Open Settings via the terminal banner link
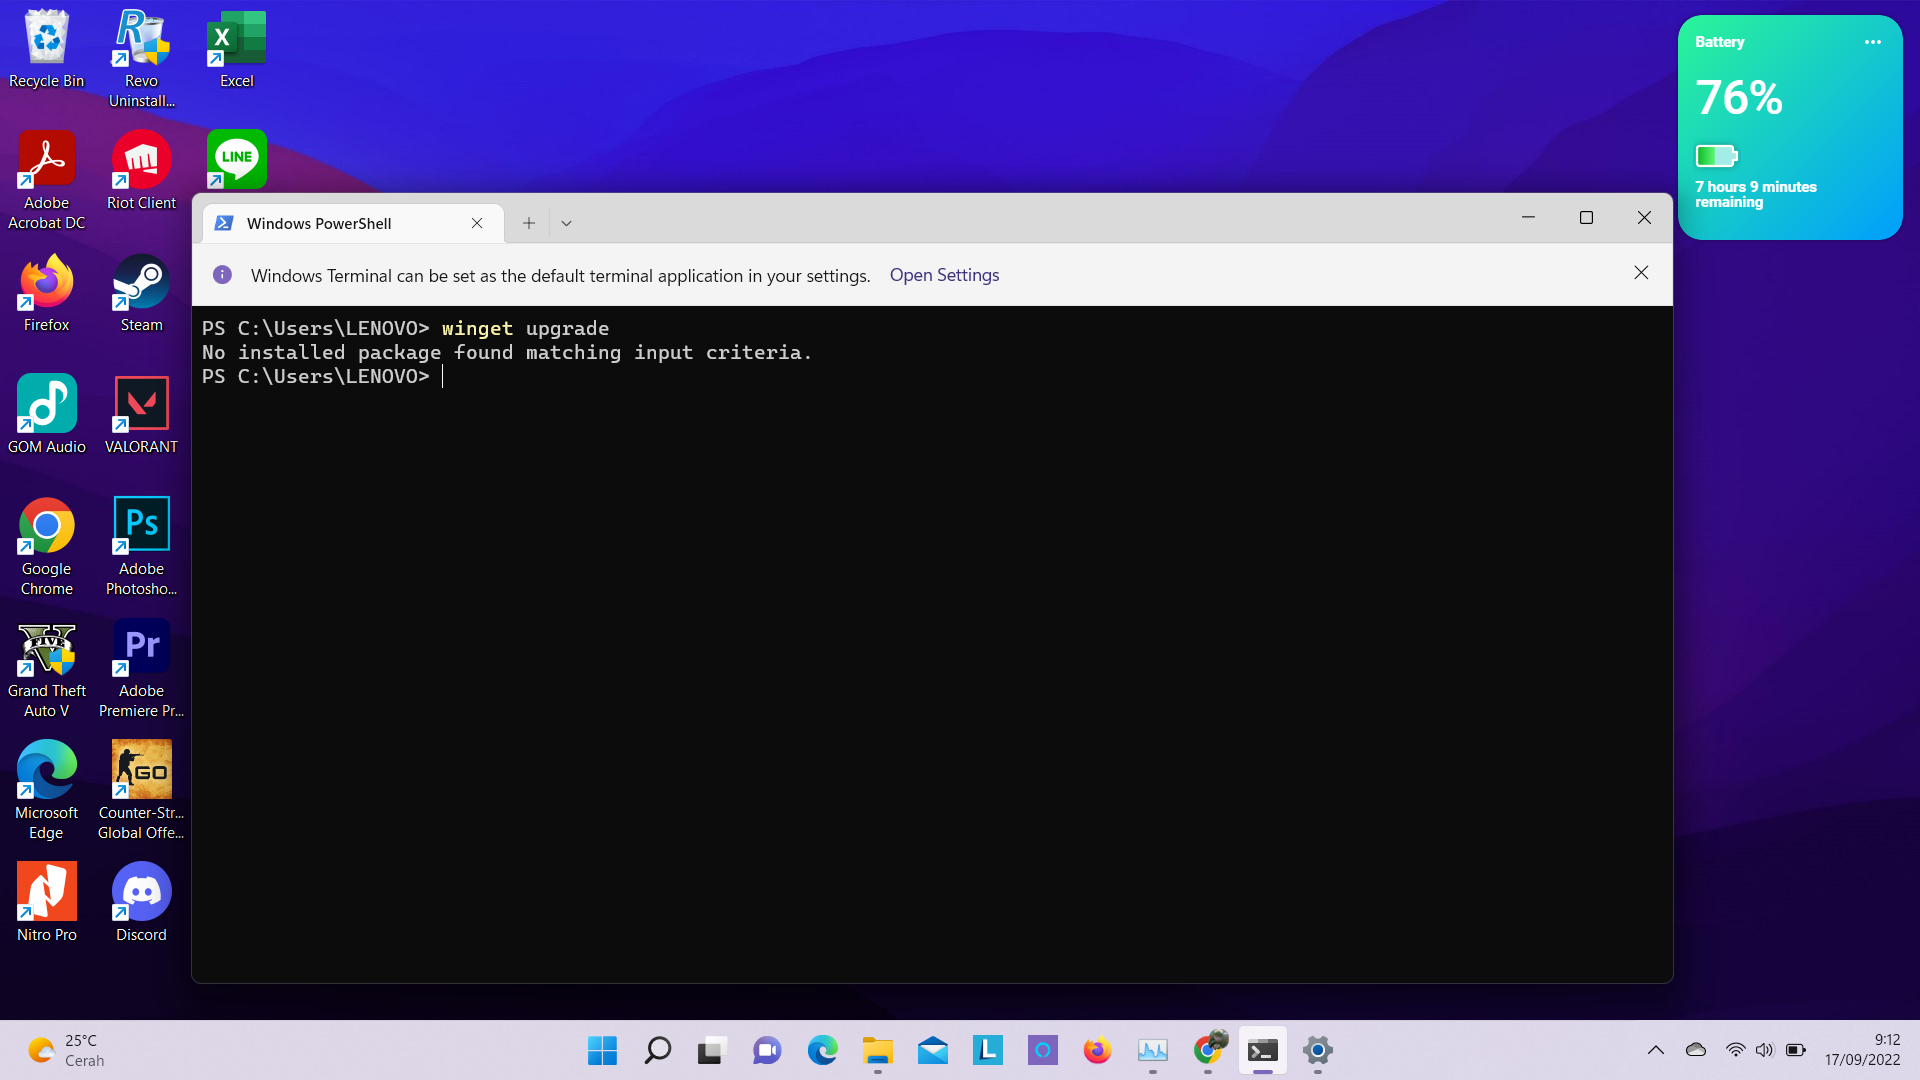Image resolution: width=1920 pixels, height=1080 pixels. pyautogui.click(x=944, y=274)
